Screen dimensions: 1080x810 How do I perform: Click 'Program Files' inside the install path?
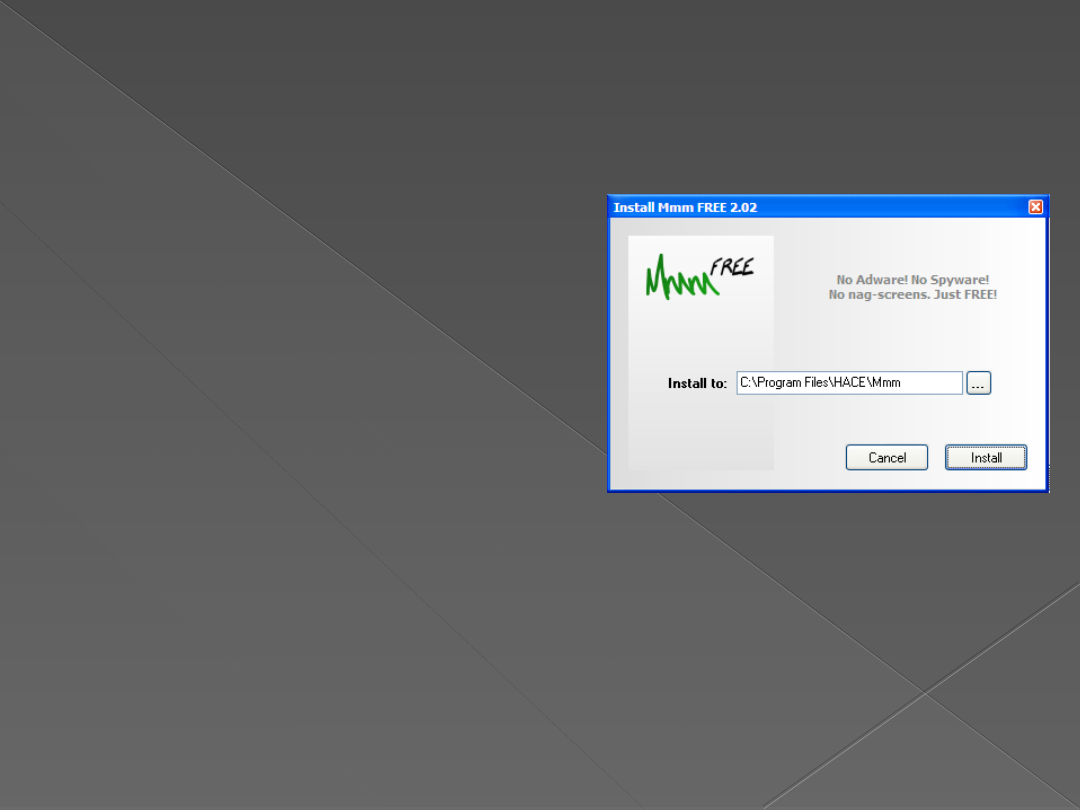[x=789, y=383]
